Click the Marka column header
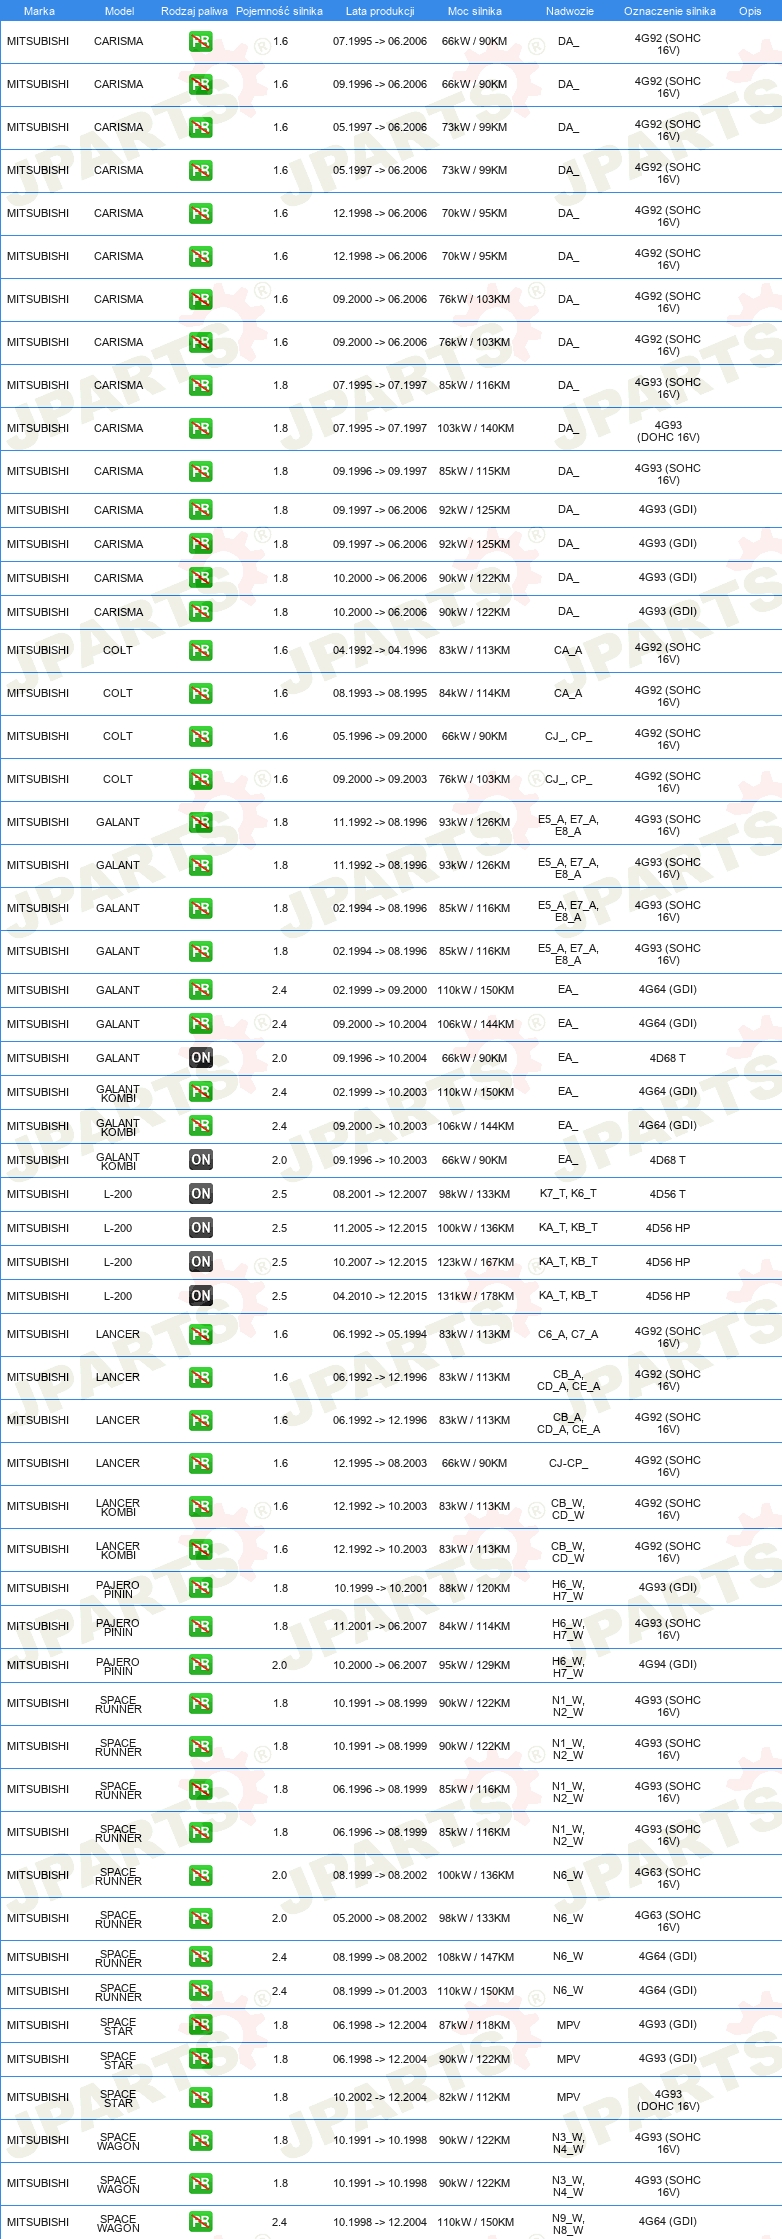 [x=39, y=11]
